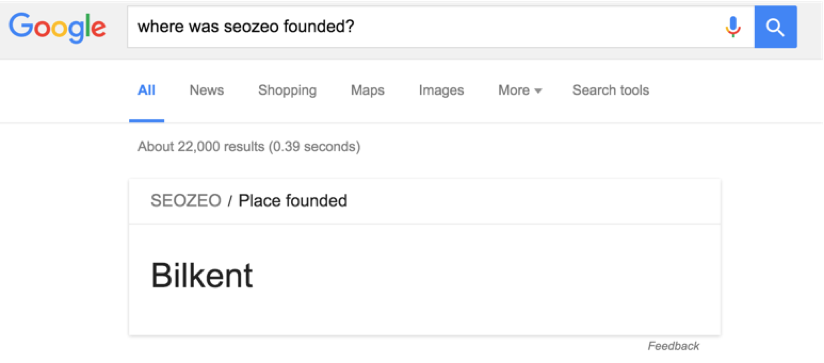Click the blue magnifier search button

[776, 27]
